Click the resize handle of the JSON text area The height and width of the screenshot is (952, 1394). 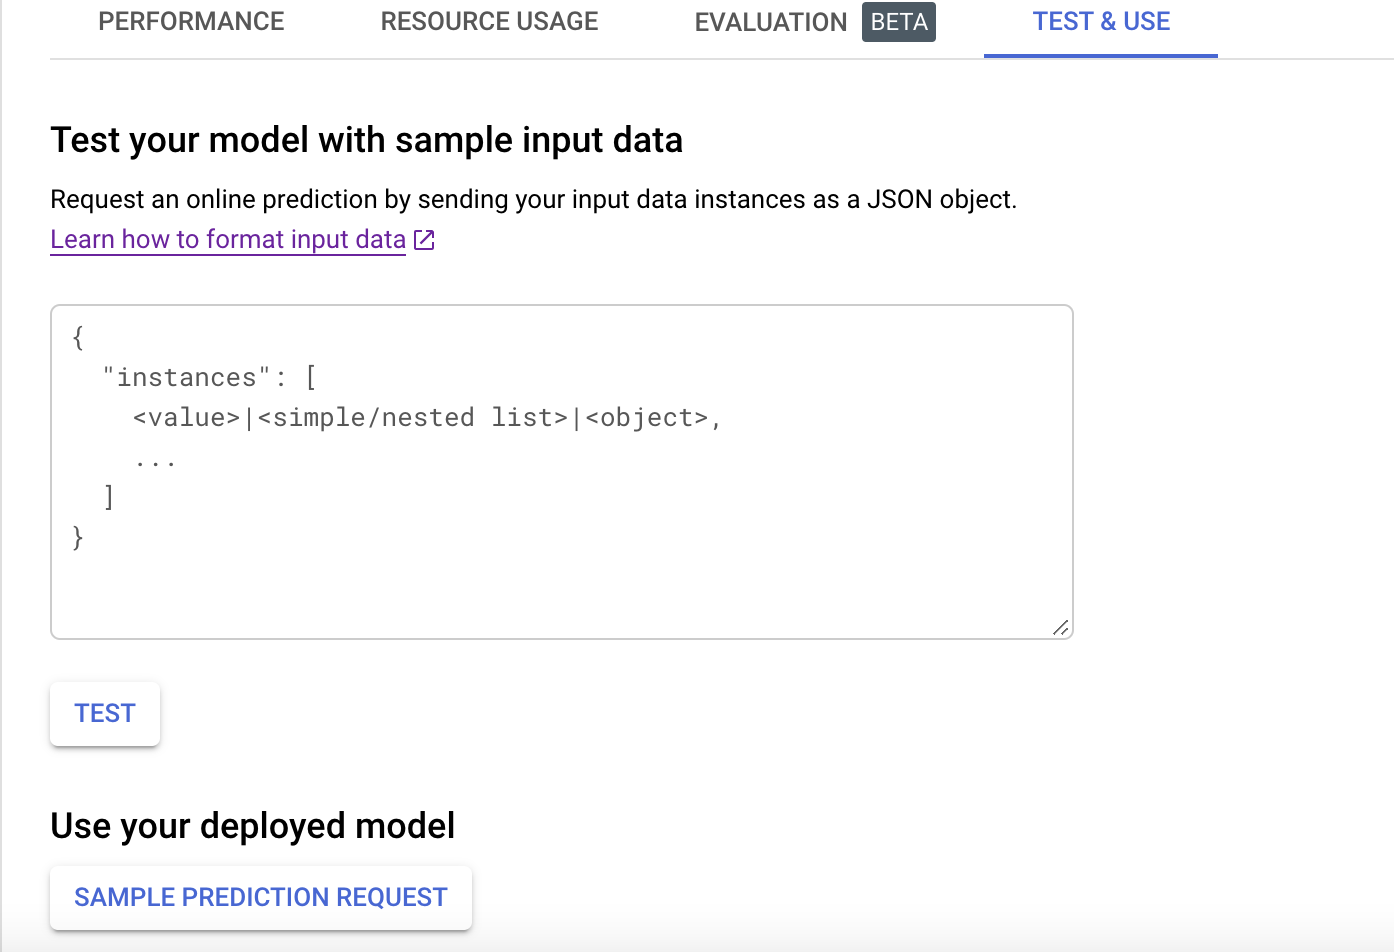point(1061,627)
